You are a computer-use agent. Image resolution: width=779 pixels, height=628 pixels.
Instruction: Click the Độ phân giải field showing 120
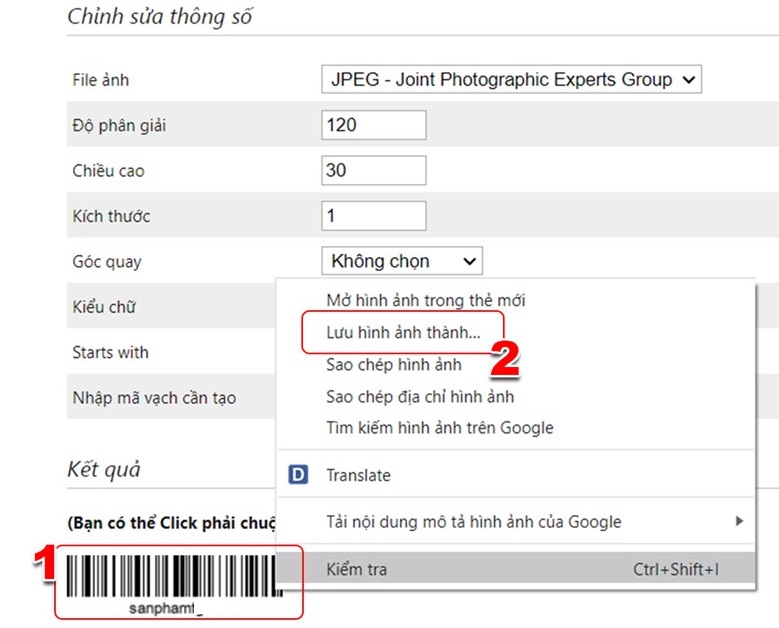374,125
